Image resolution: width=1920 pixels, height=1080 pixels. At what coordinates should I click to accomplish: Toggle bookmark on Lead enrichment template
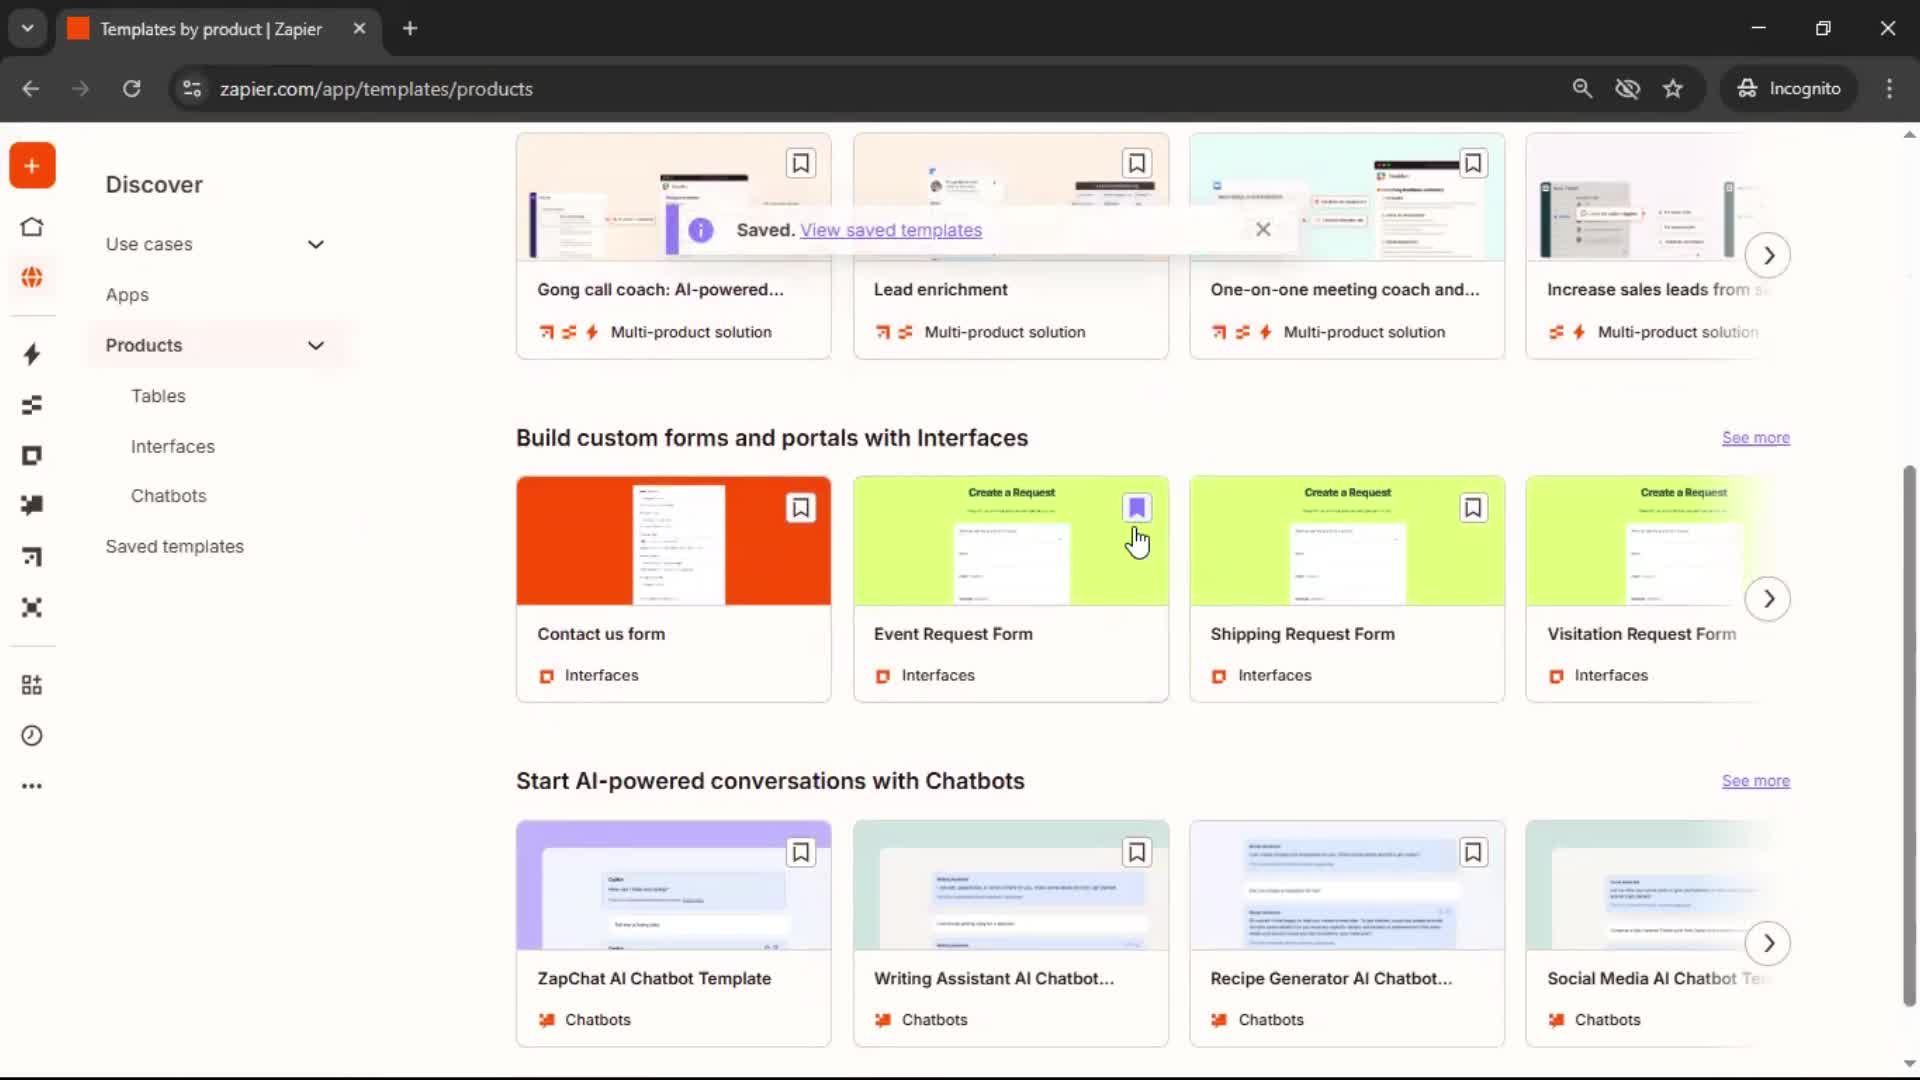1137,163
